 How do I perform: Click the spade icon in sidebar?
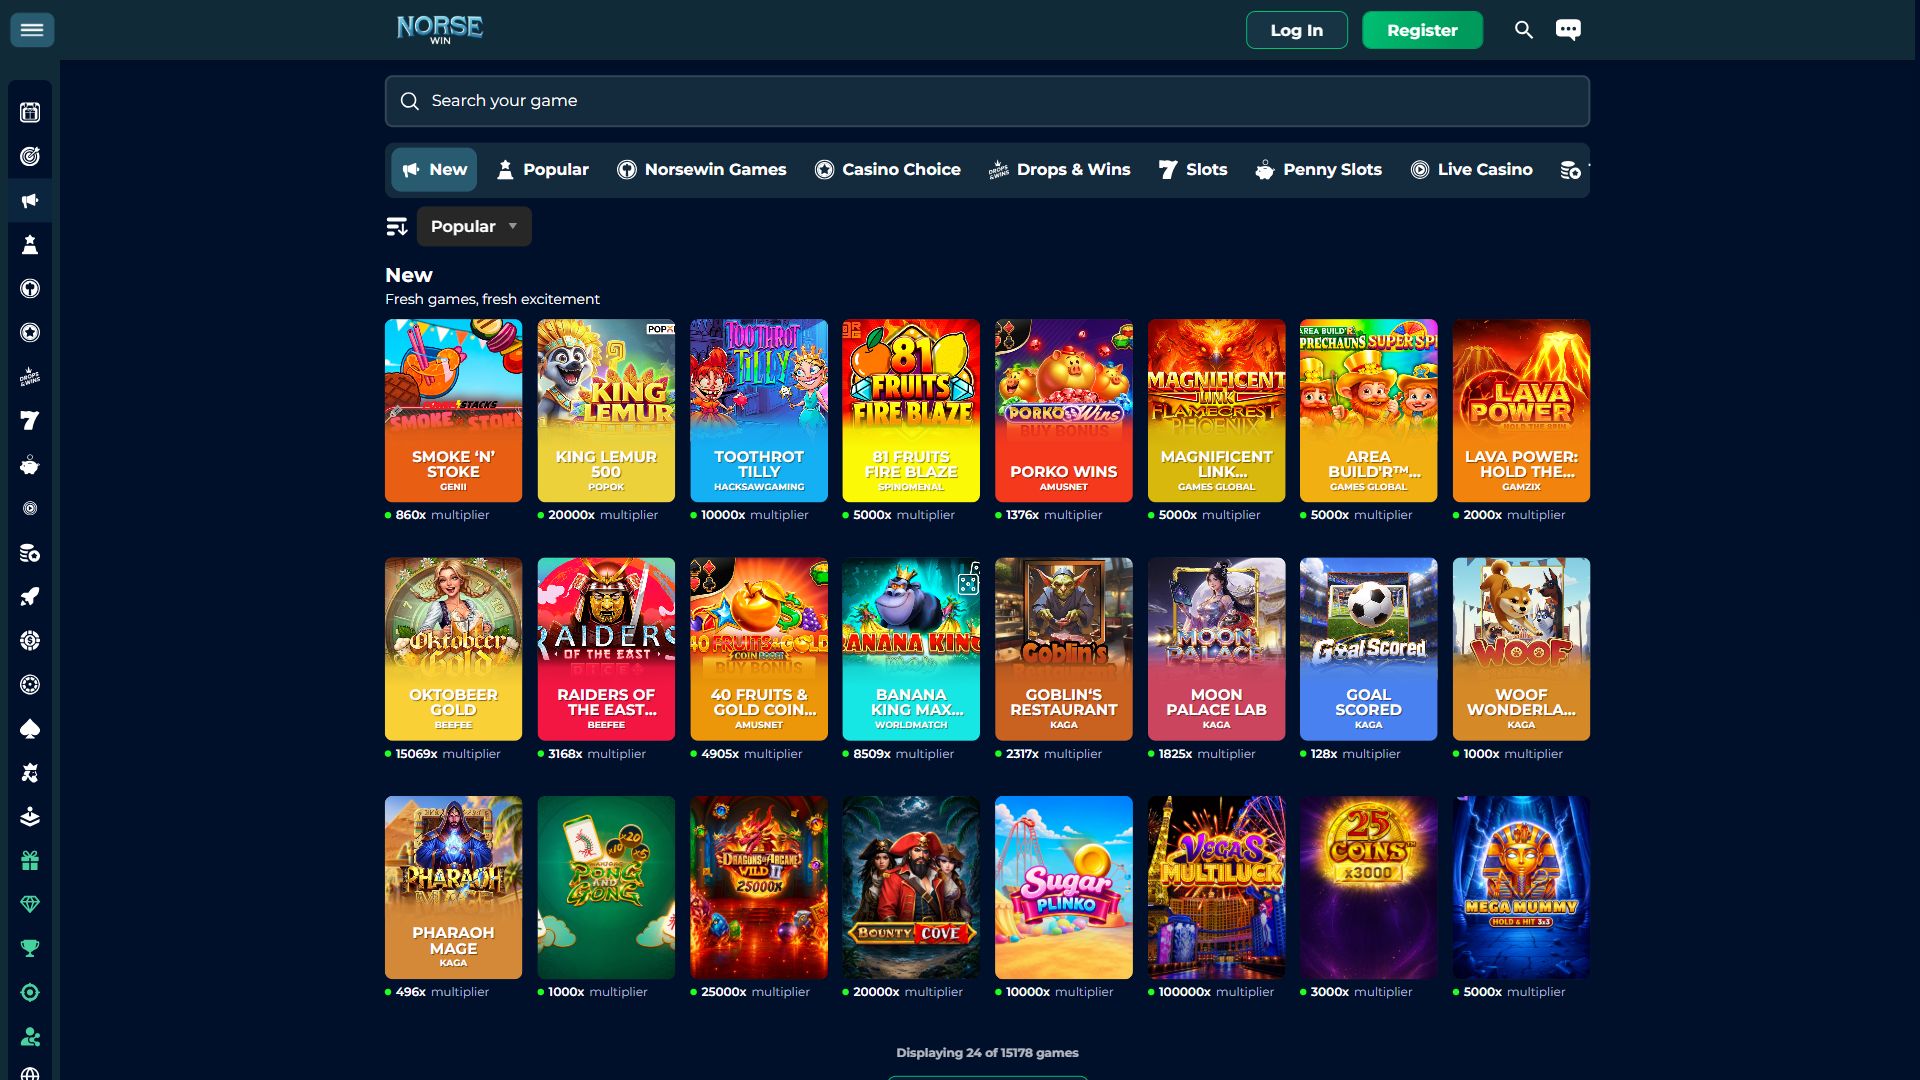point(30,729)
